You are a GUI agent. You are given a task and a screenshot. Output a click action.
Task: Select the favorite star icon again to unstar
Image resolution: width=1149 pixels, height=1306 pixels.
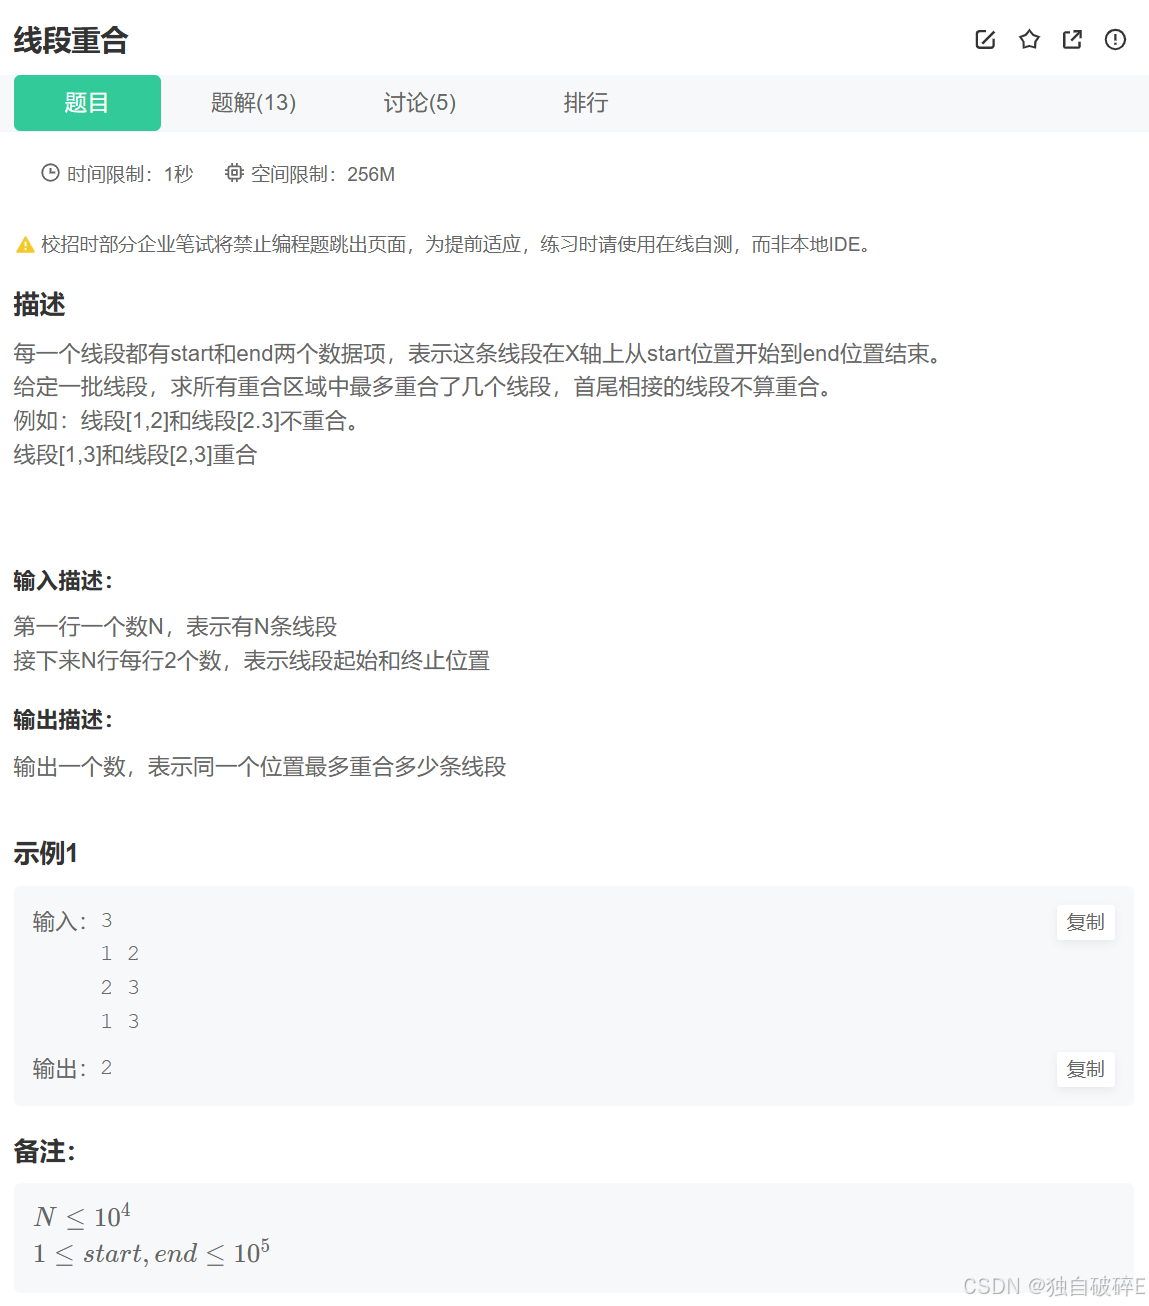[1028, 40]
